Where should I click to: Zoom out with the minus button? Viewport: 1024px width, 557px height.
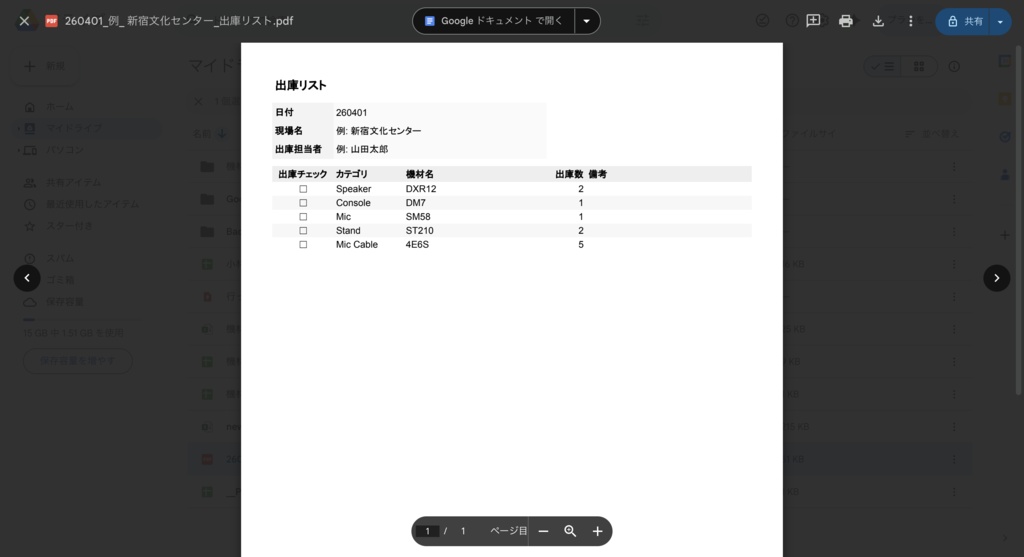543,531
